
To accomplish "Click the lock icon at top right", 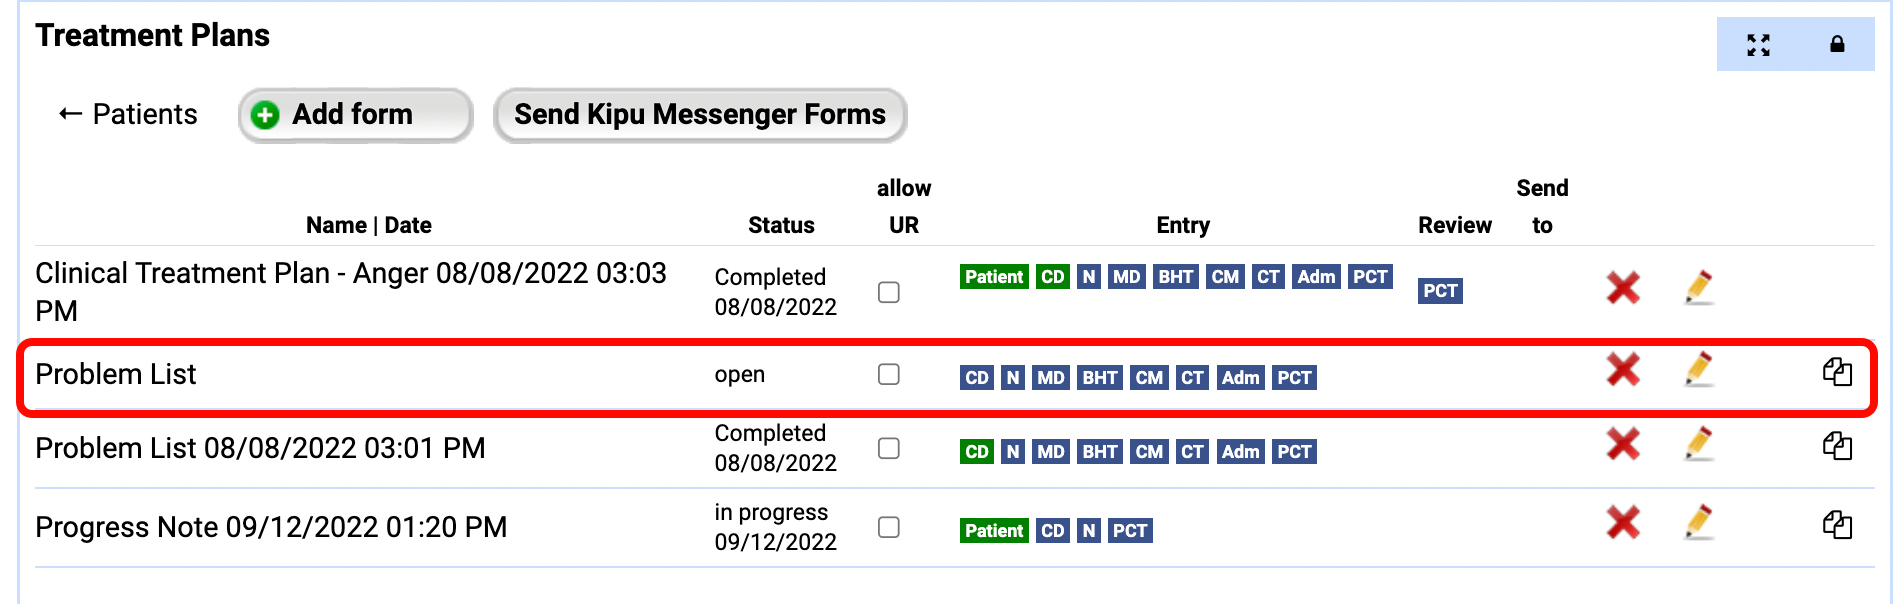I will pos(1839,45).
